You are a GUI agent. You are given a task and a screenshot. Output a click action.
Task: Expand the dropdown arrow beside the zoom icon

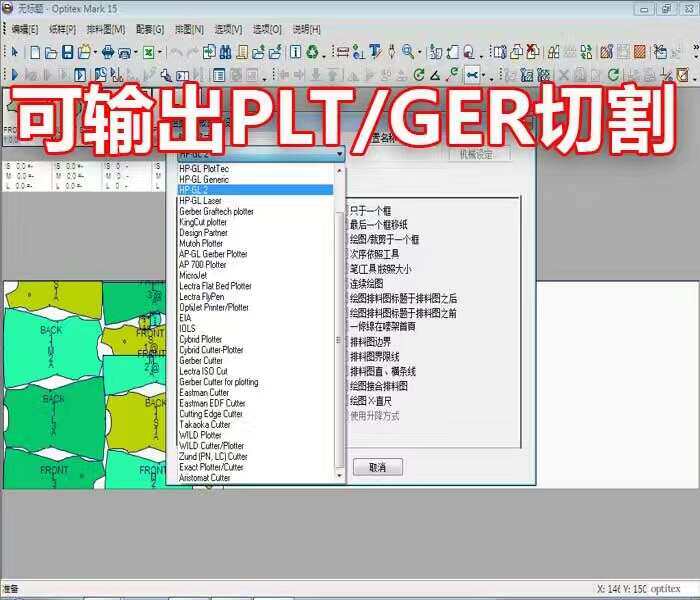pyautogui.click(x=419, y=53)
